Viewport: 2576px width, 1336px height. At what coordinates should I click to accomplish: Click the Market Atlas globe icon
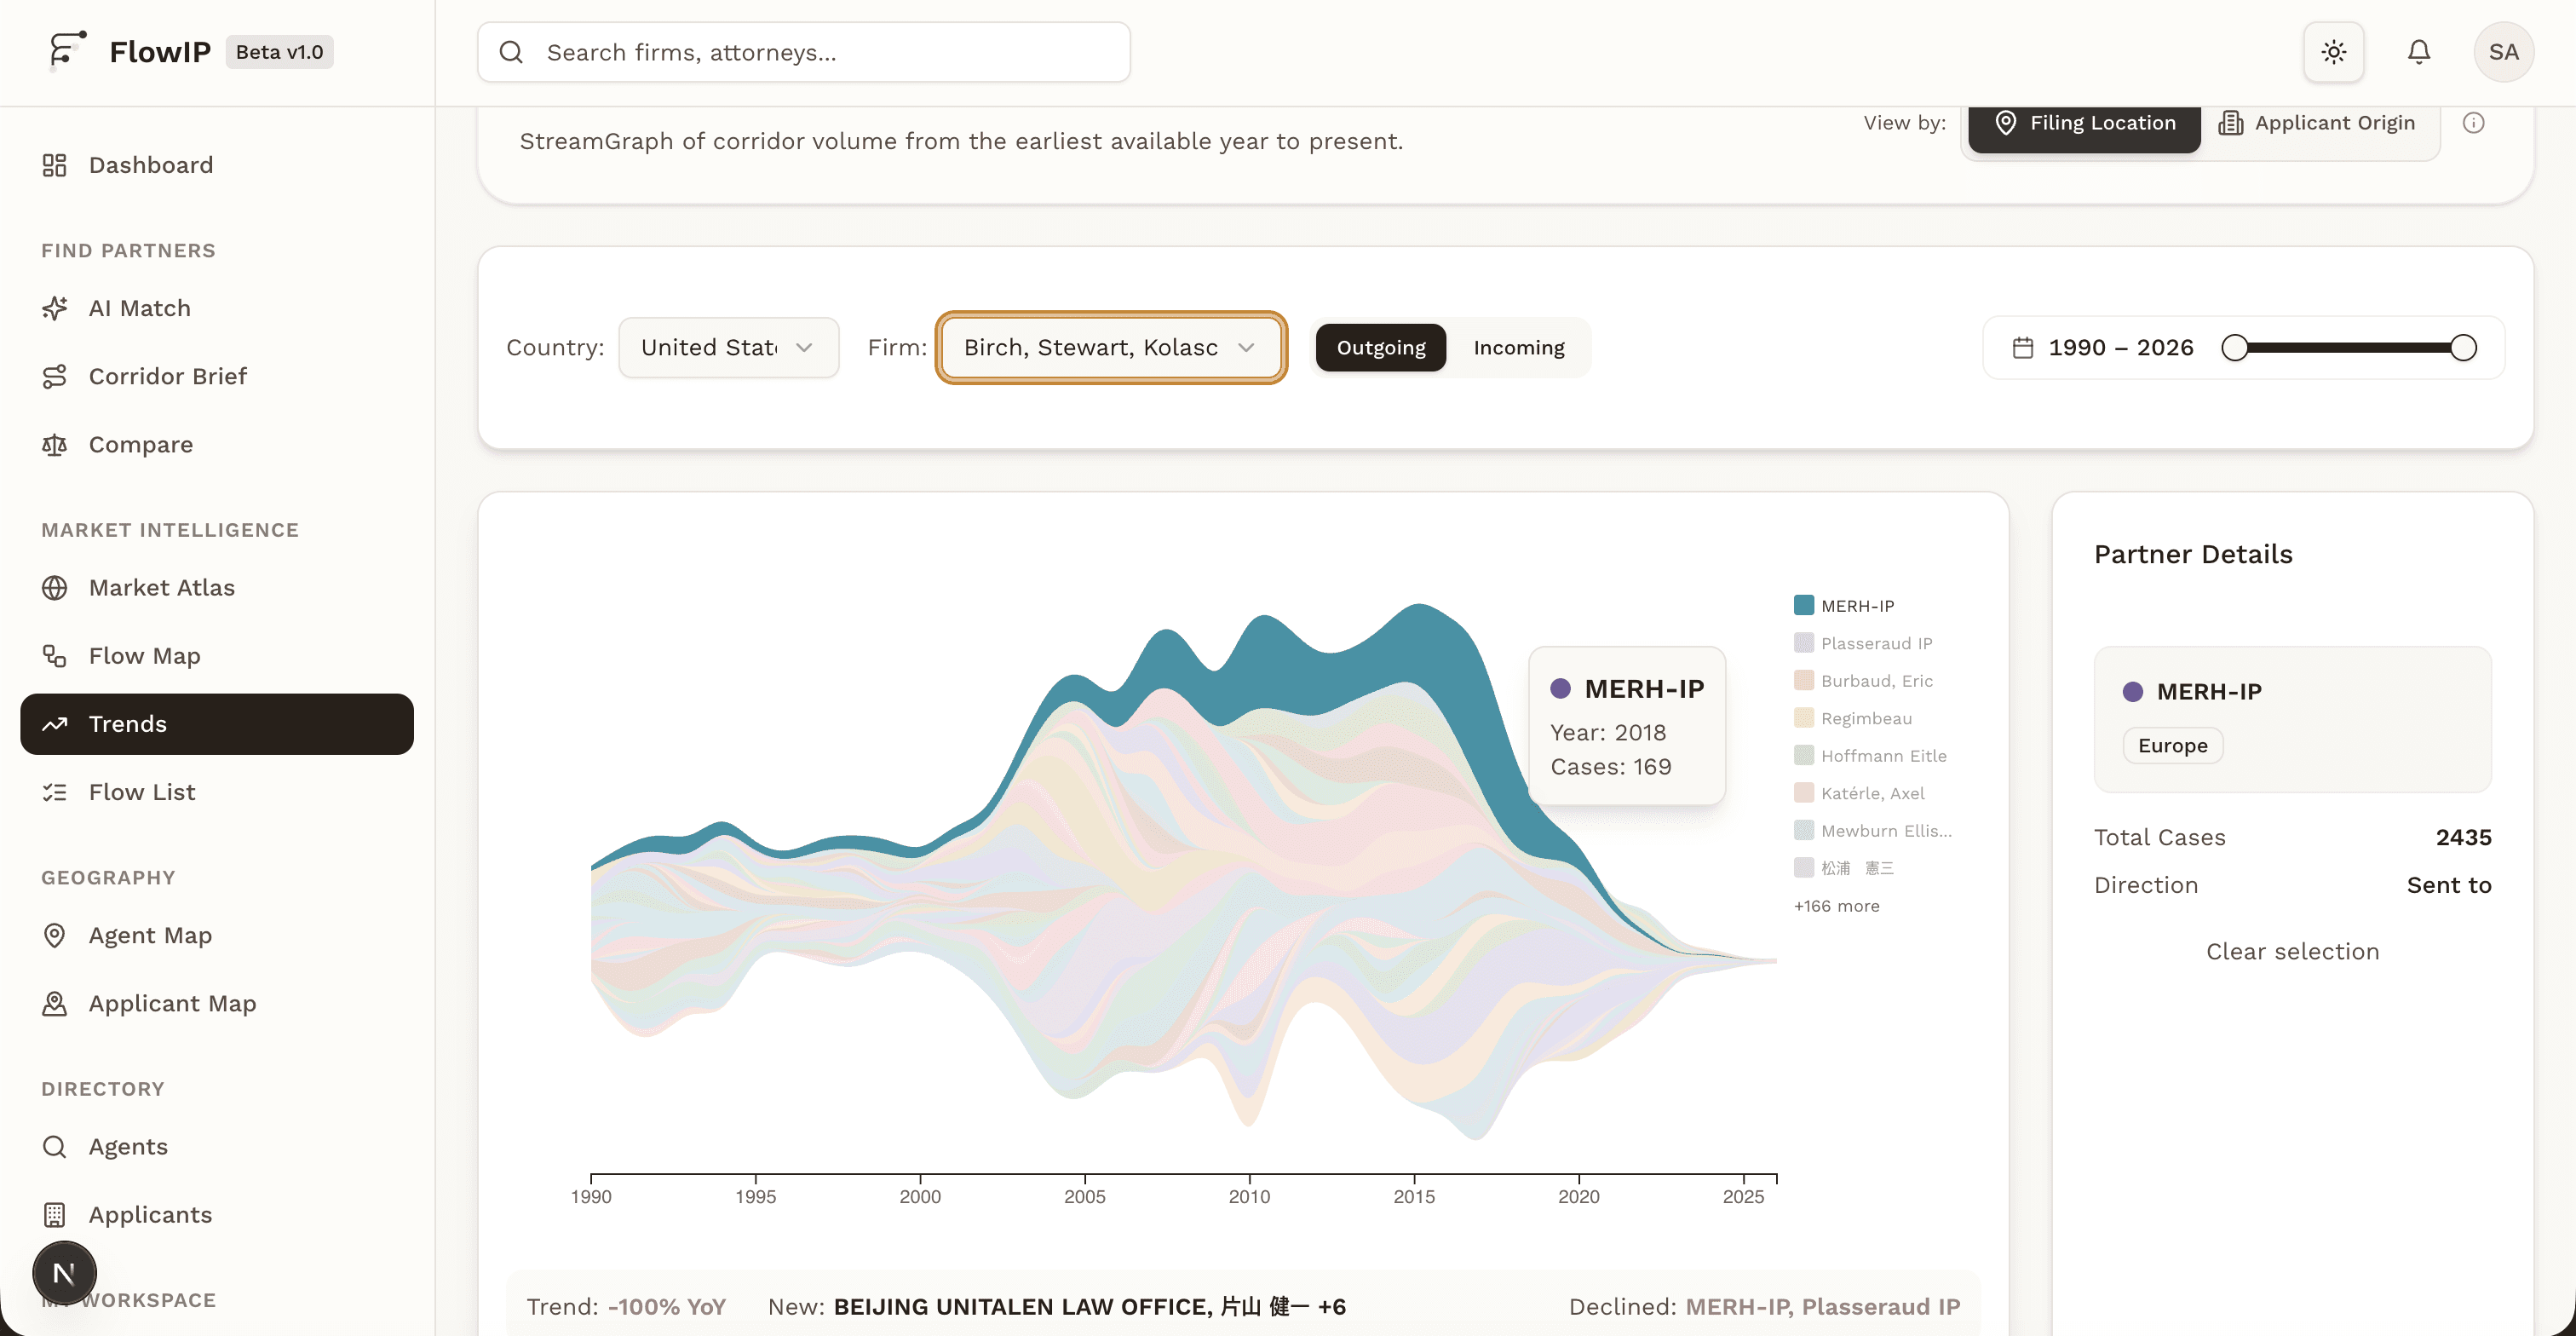(55, 587)
